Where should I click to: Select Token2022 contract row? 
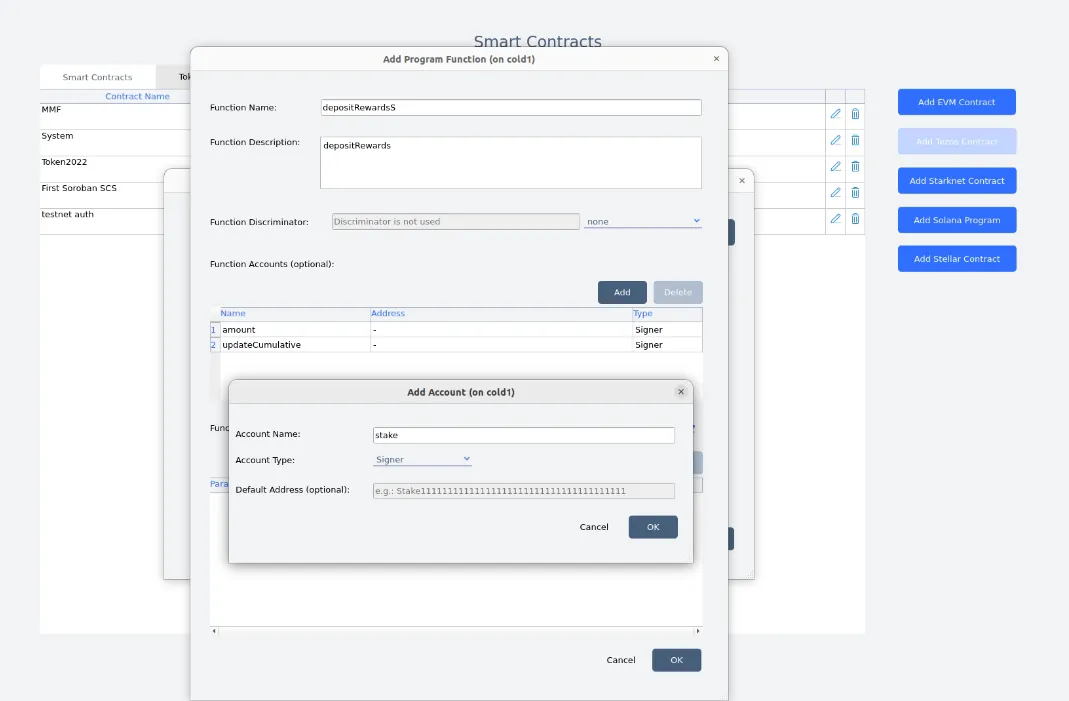[115, 168]
